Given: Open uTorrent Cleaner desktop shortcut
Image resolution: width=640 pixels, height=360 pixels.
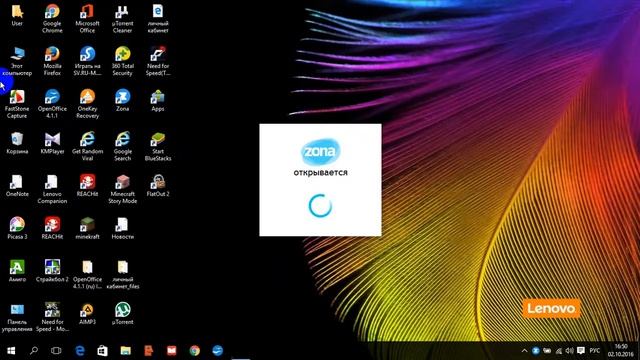Looking at the screenshot, I should pos(122,19).
